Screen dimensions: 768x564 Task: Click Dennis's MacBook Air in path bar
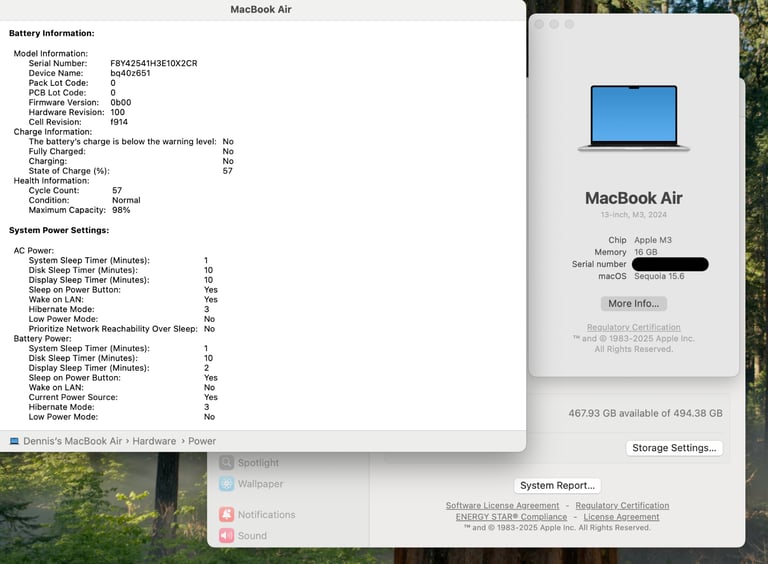72,441
